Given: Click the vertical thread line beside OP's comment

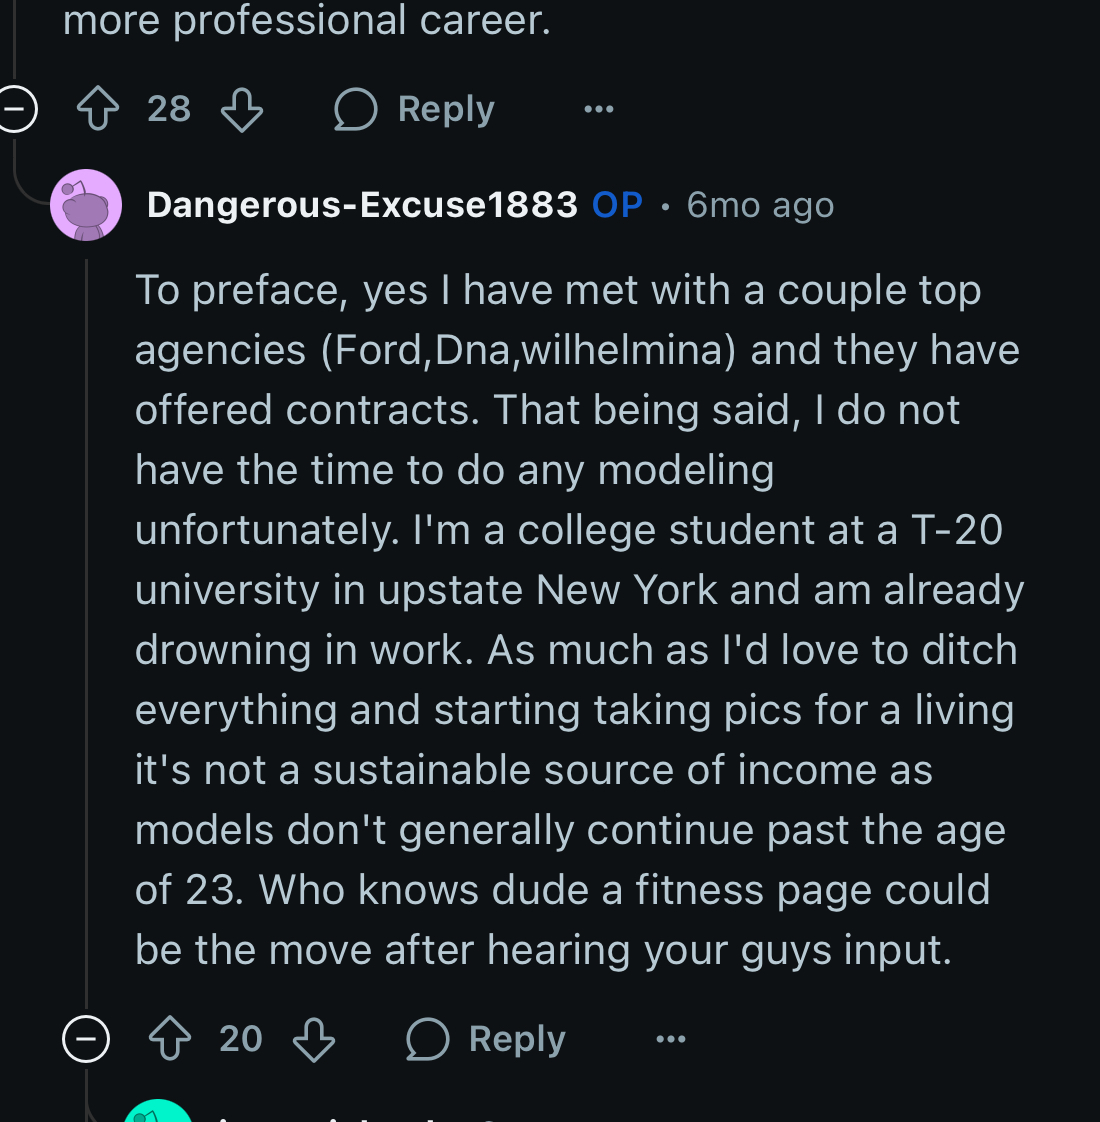Looking at the screenshot, I should coord(87,620).
